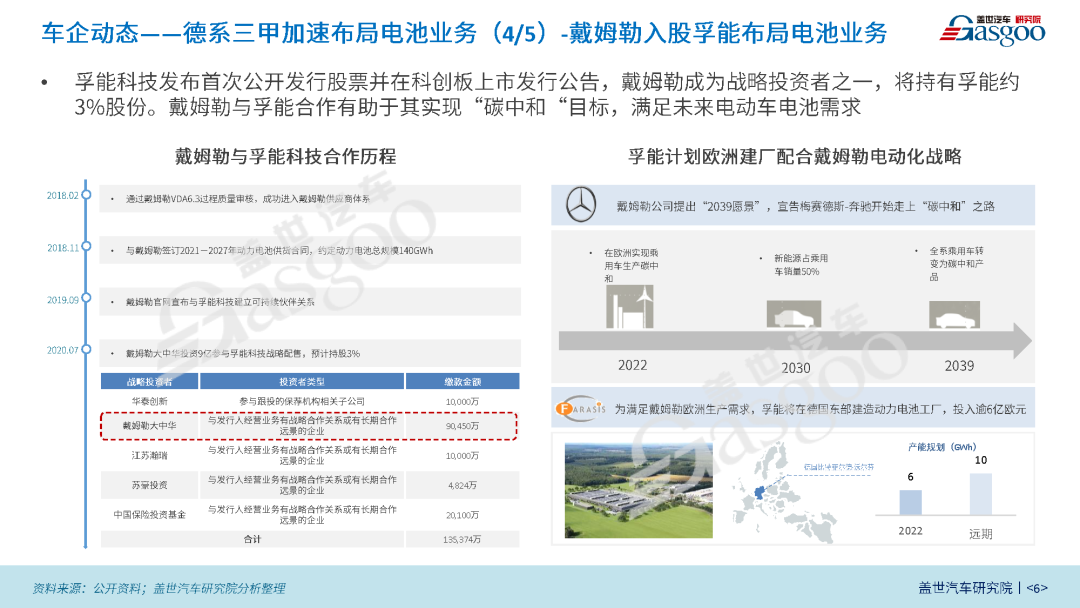Click the 2020.07 entry about 投资9亿
The width and height of the screenshot is (1080, 608).
pyautogui.click(x=310, y=353)
